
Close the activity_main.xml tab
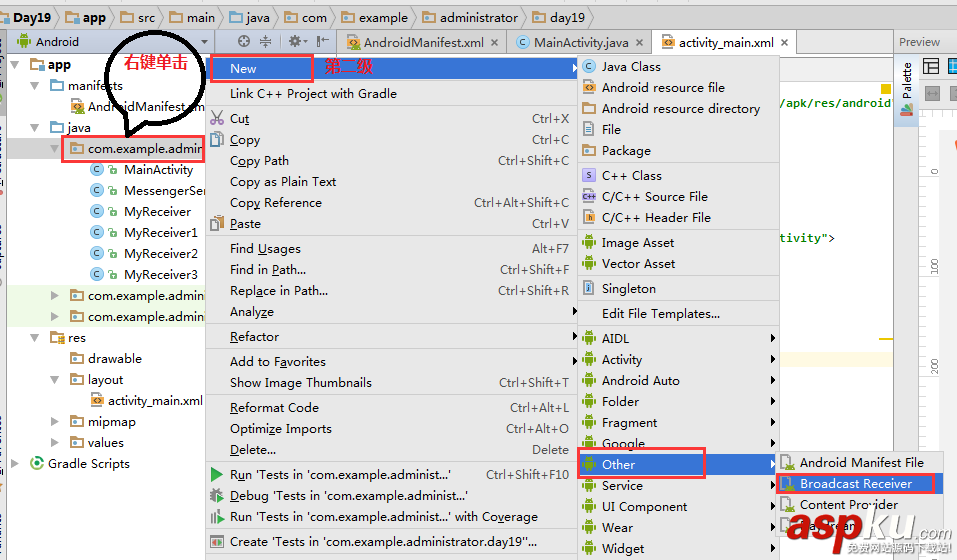click(785, 43)
